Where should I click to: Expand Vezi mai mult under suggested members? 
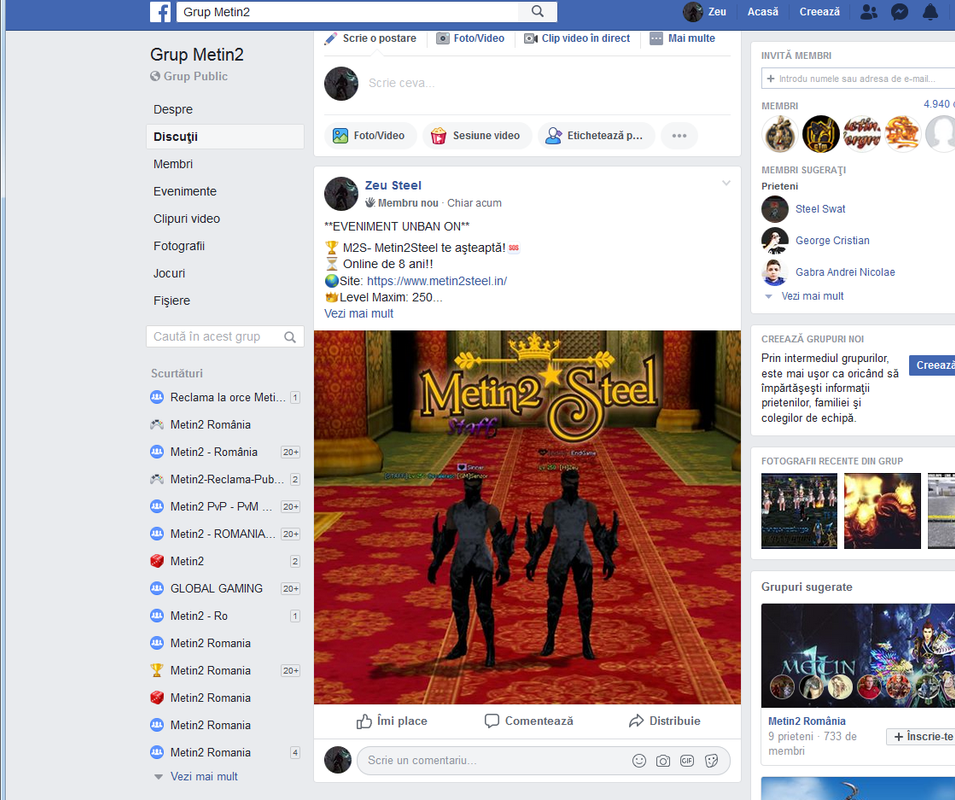click(812, 296)
